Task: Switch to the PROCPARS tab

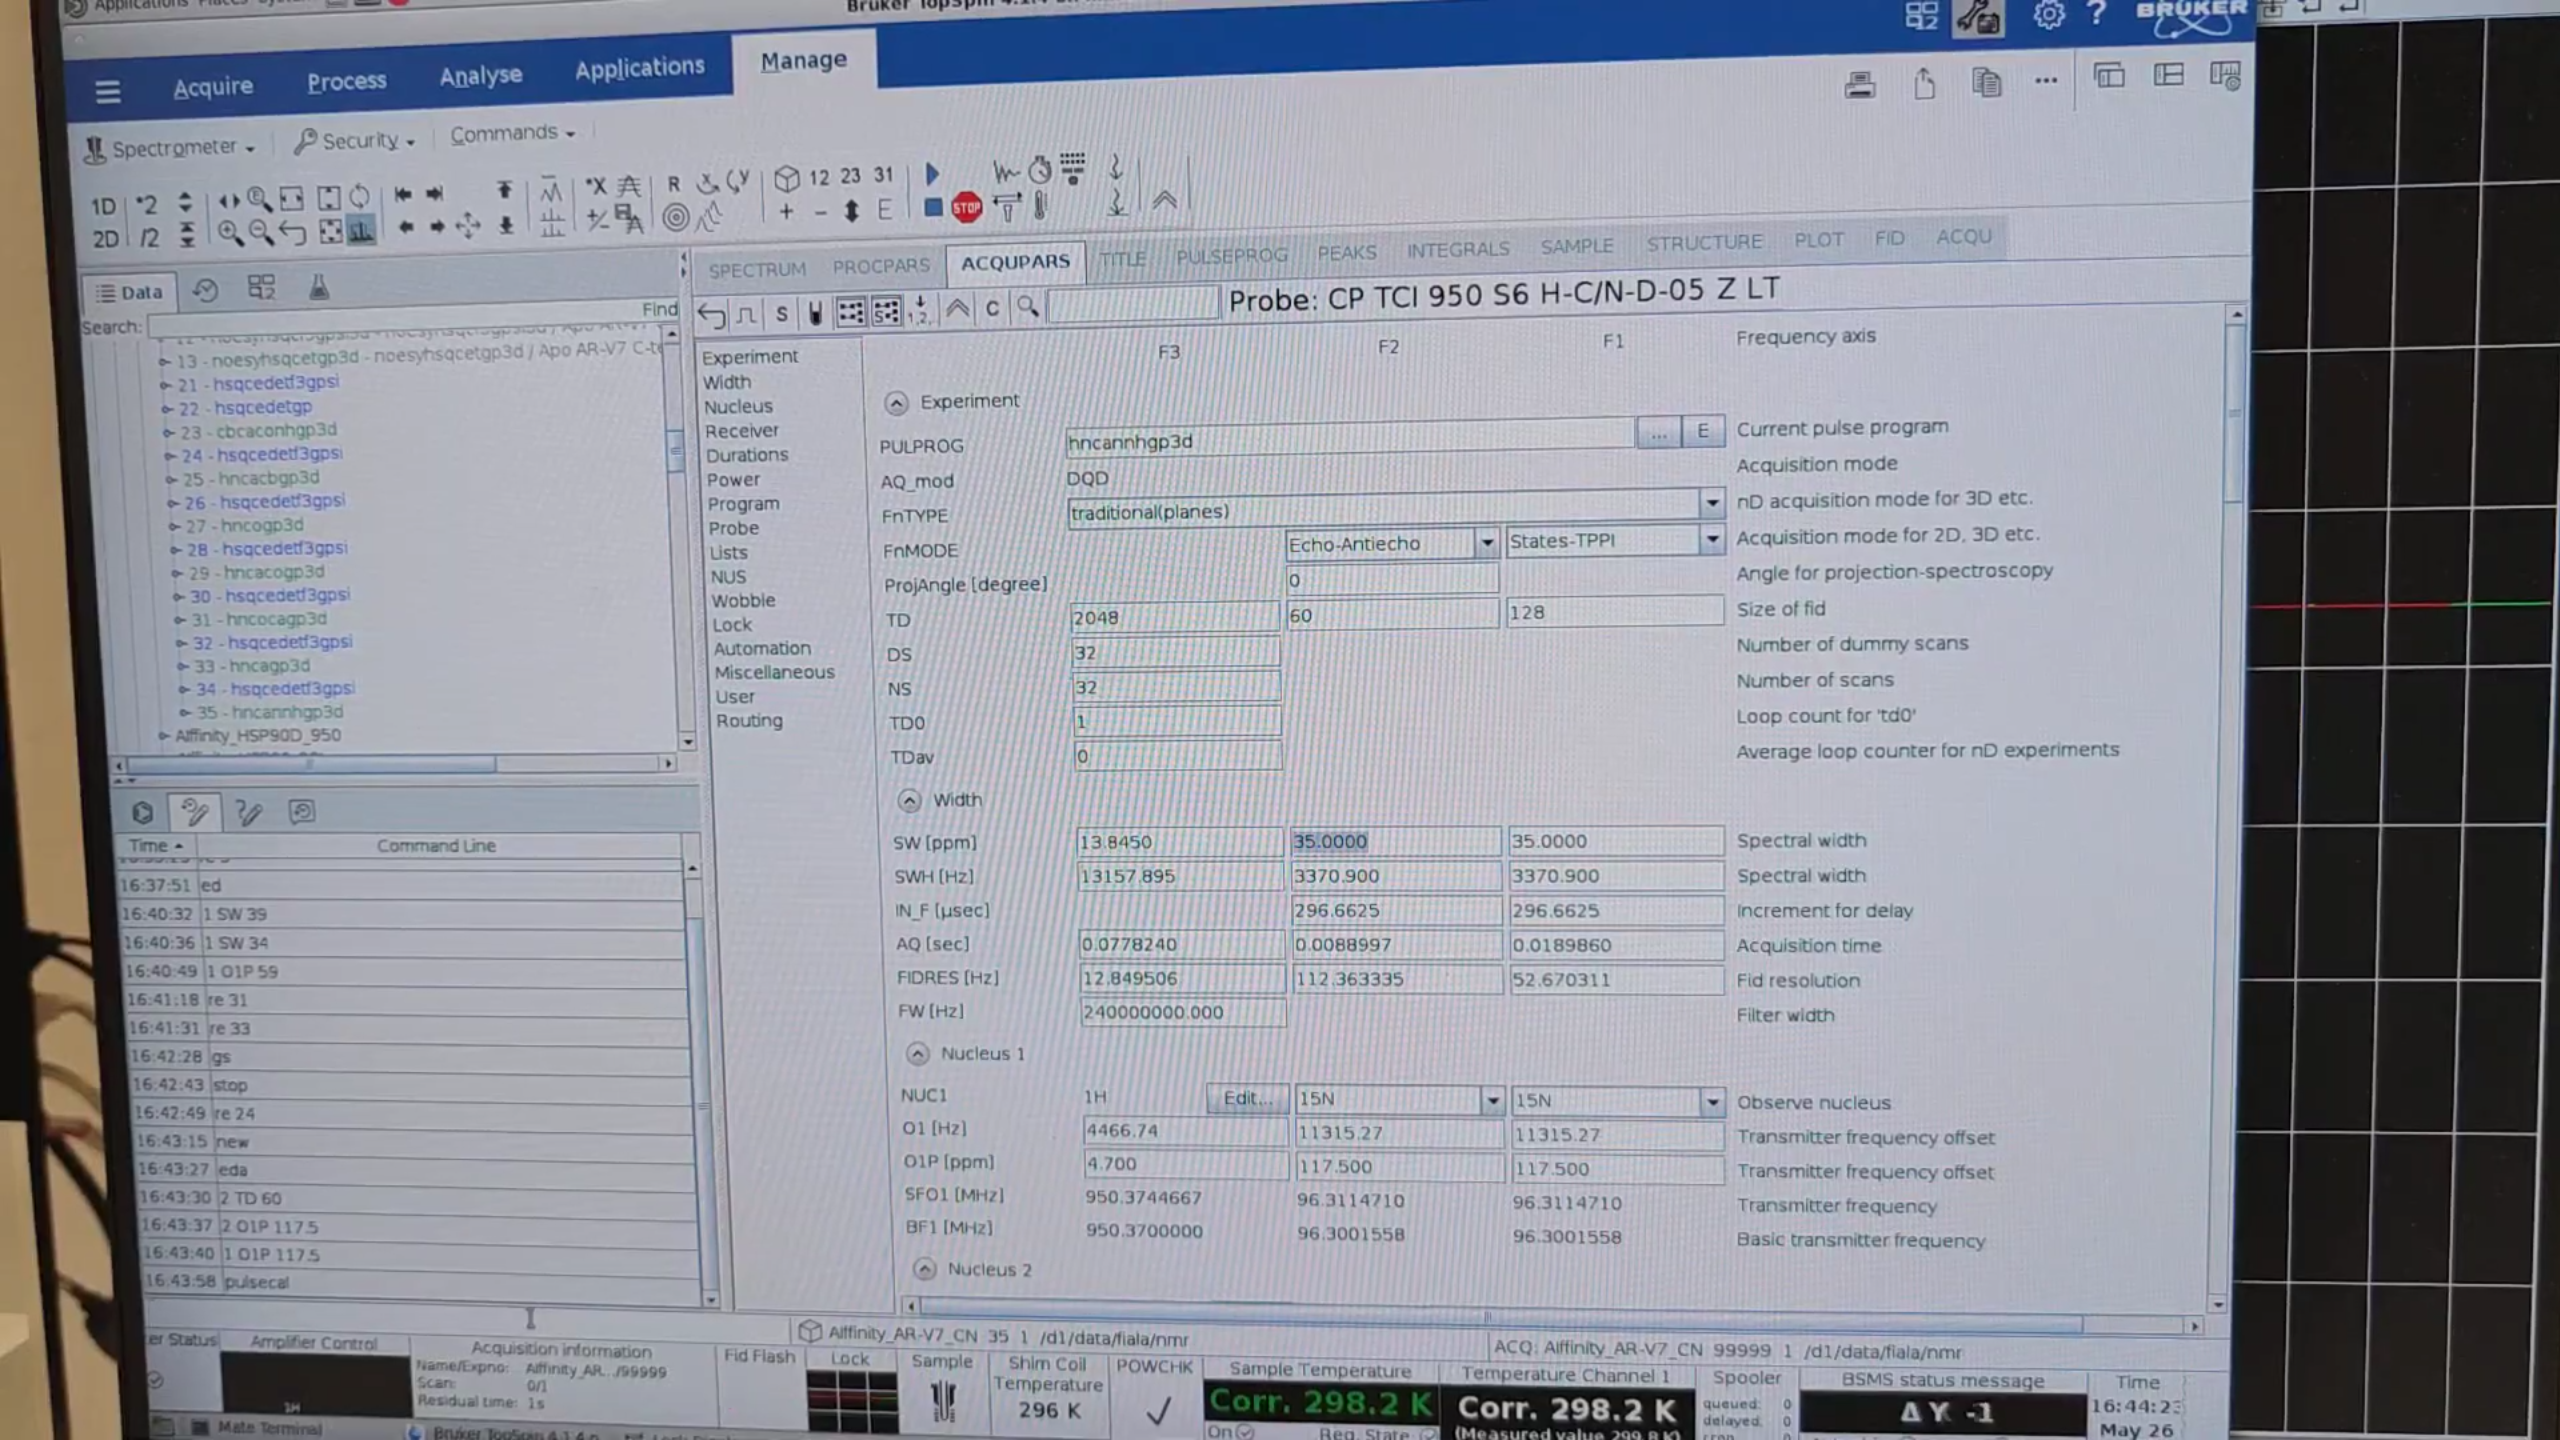Action: (x=880, y=266)
